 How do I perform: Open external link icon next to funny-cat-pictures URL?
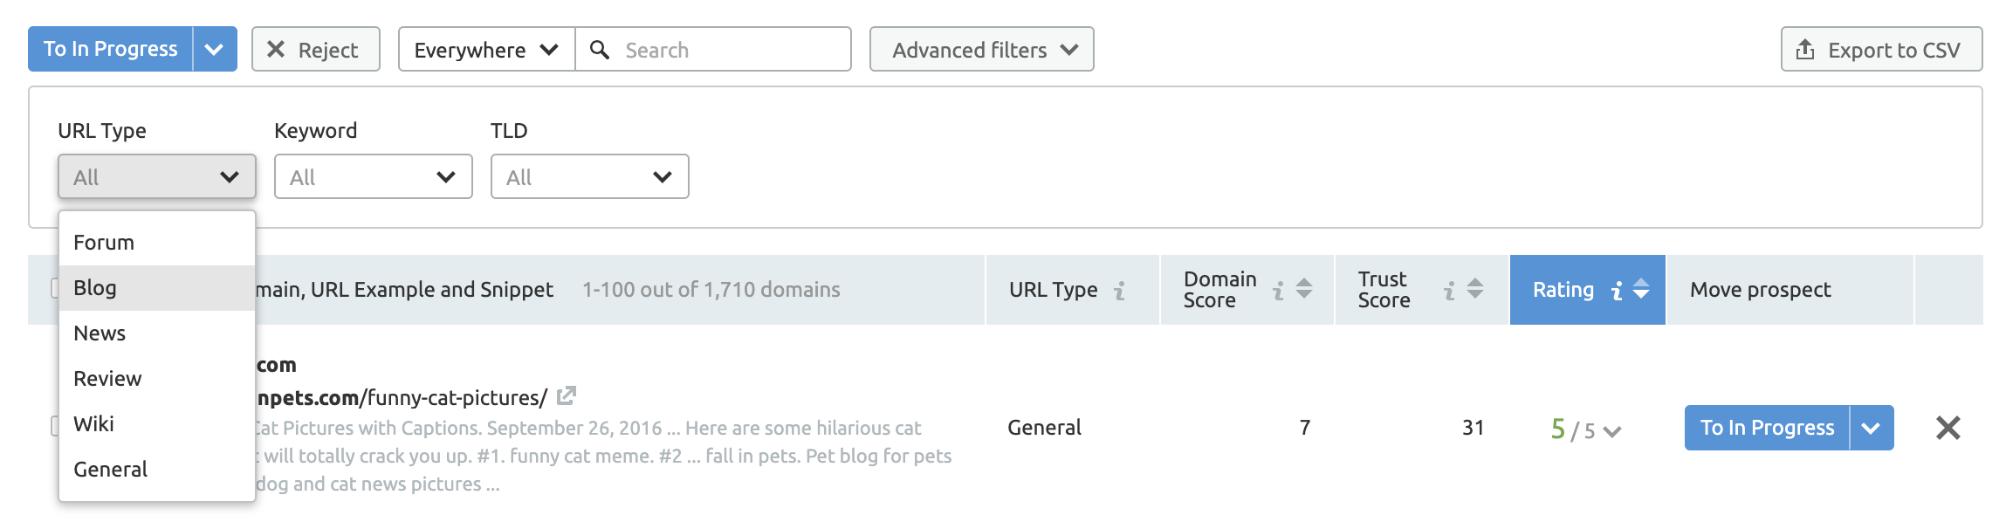(566, 396)
